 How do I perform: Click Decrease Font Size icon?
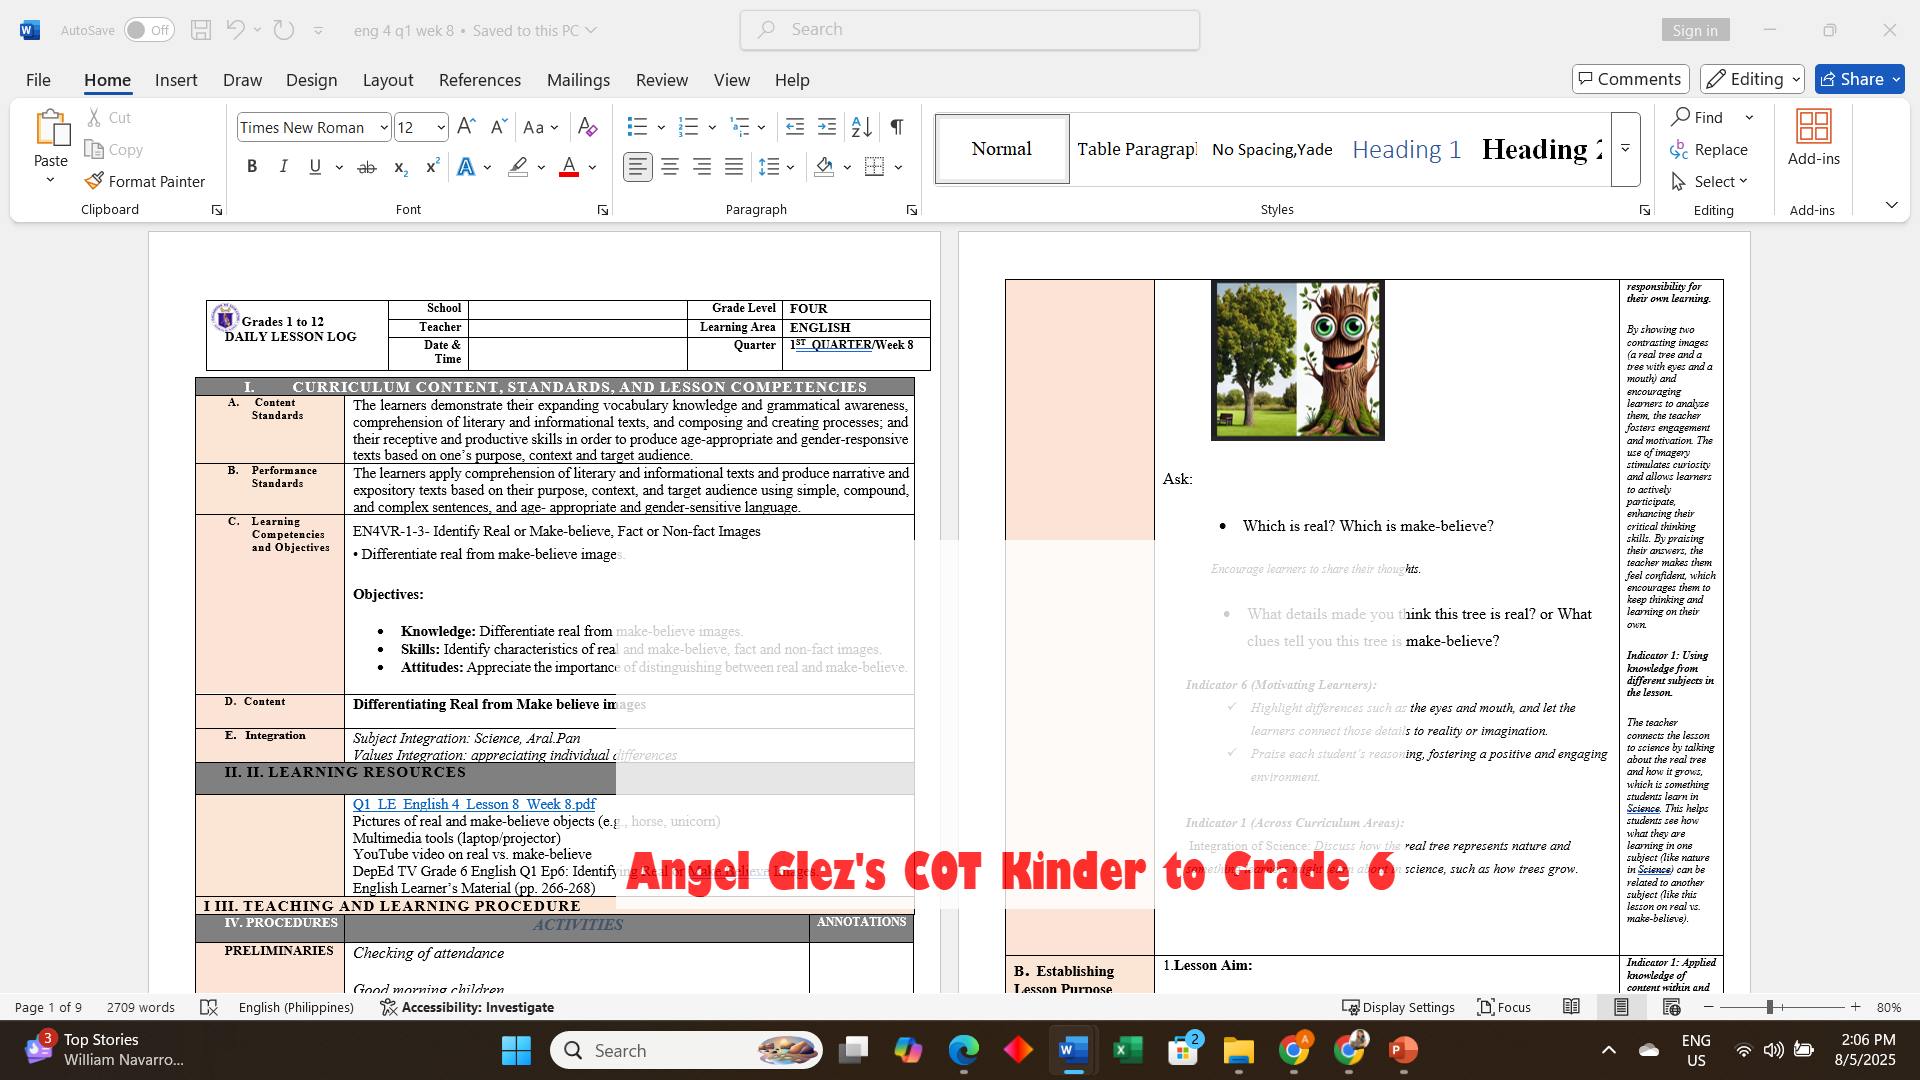[x=498, y=127]
